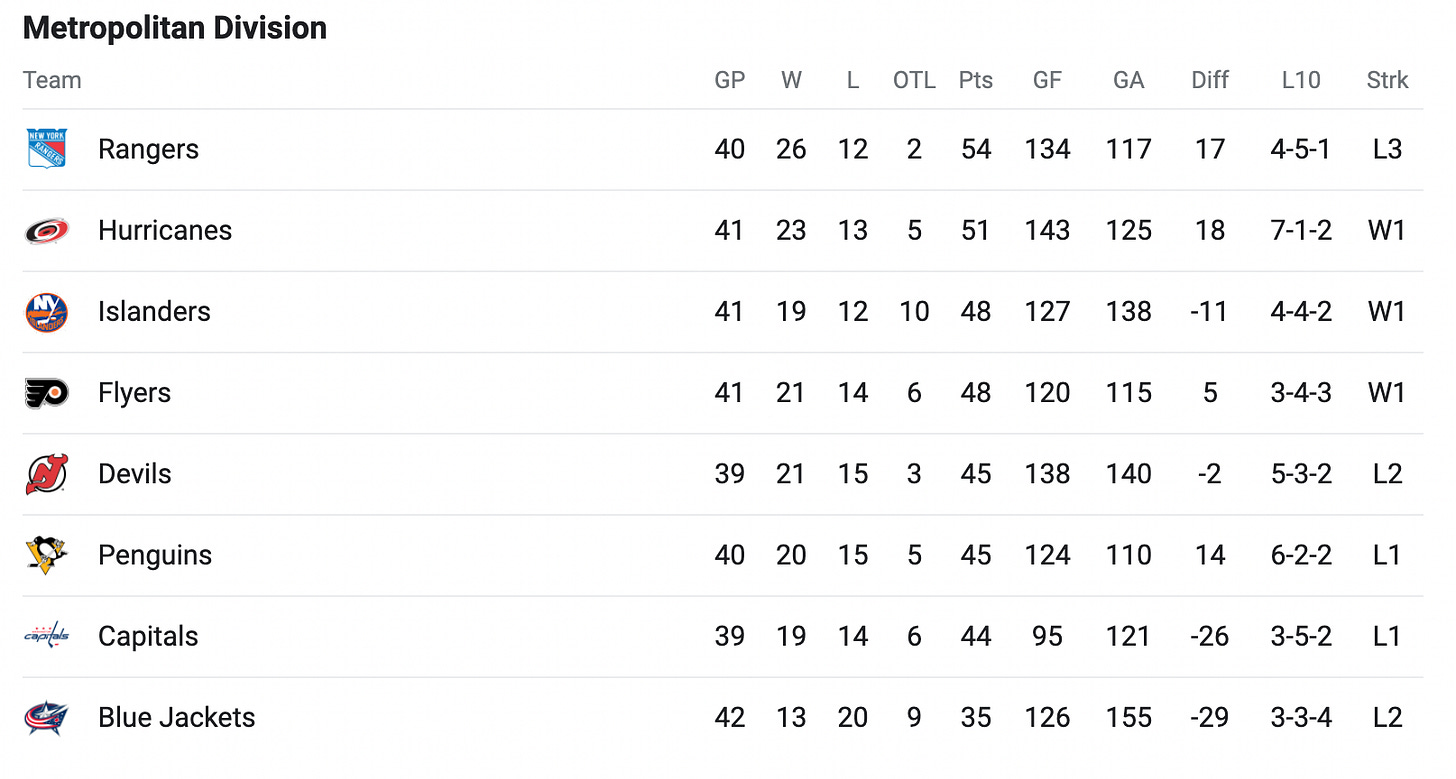
Task: Click the New Jersey Devils logo
Action: (x=46, y=474)
